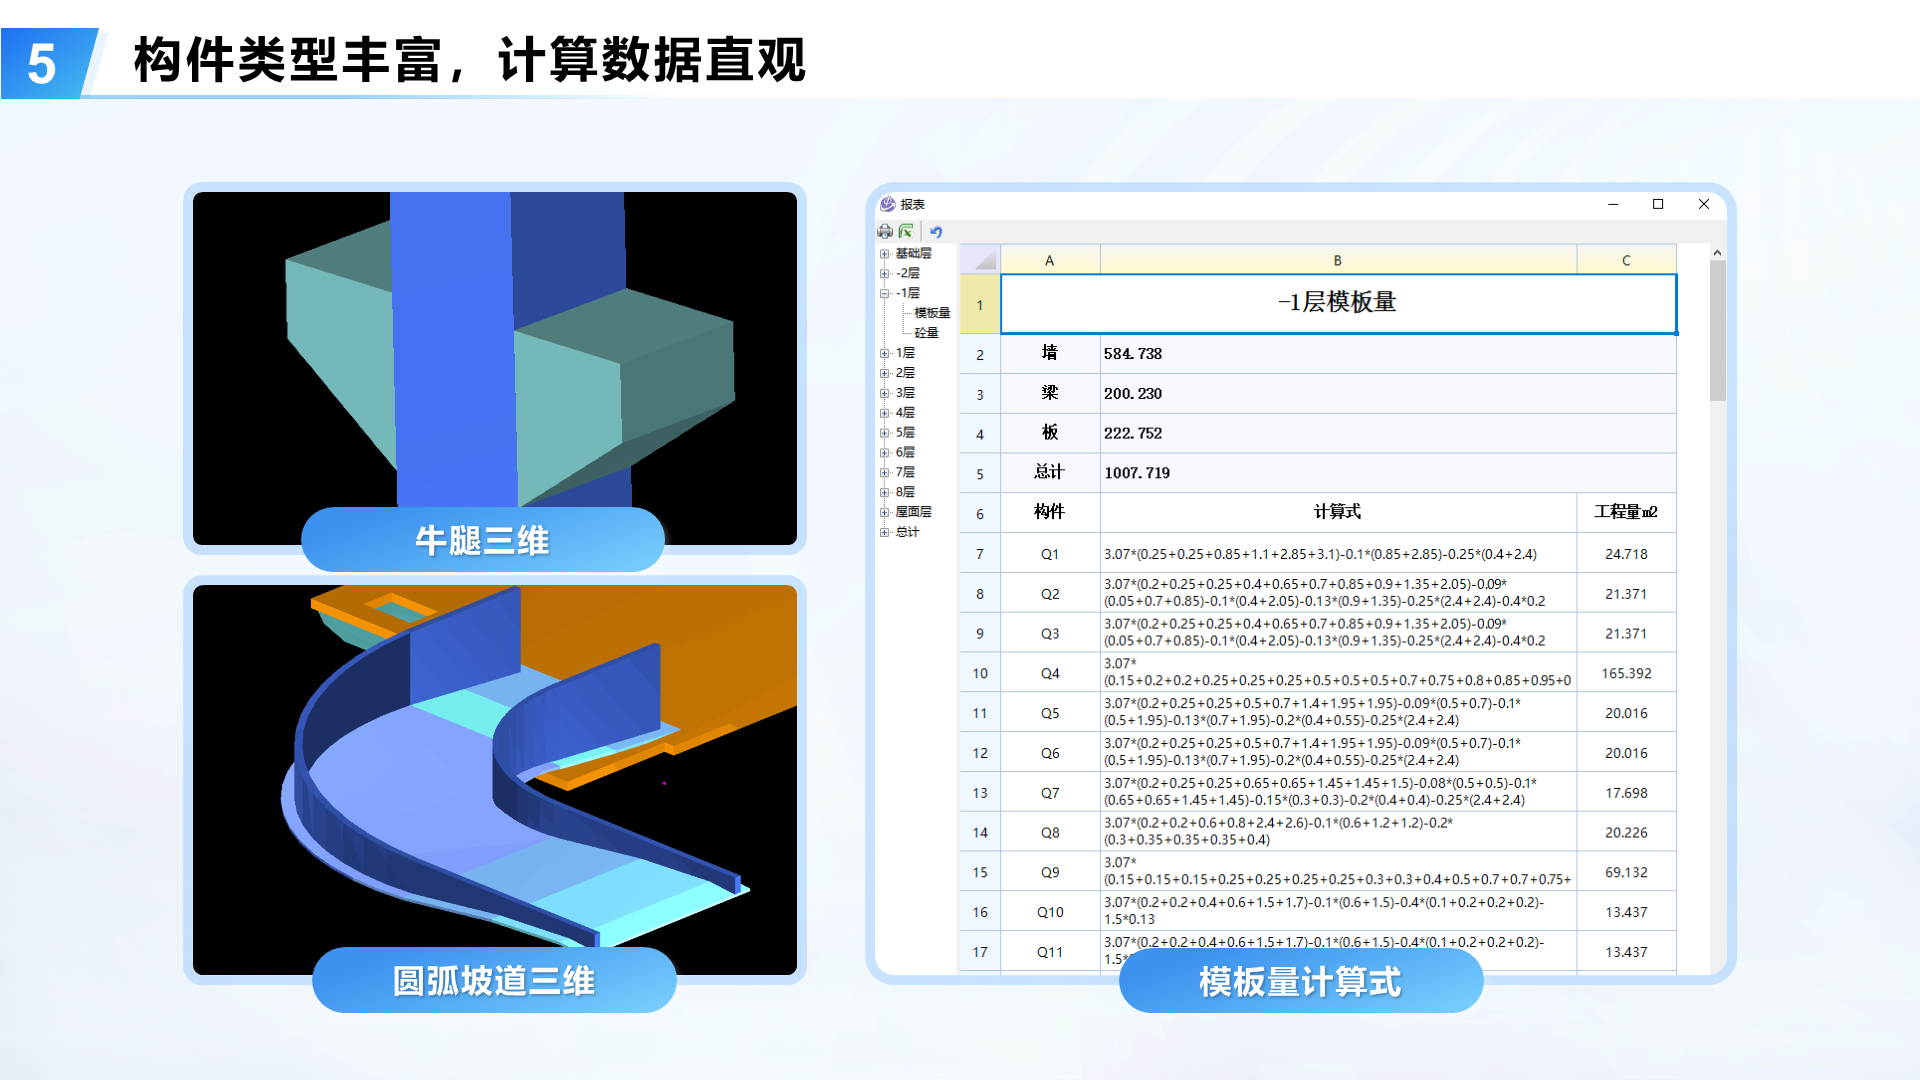Viewport: 1920px width, 1080px height.
Task: Click the 牛腿三维 label button
Action: pos(483,540)
